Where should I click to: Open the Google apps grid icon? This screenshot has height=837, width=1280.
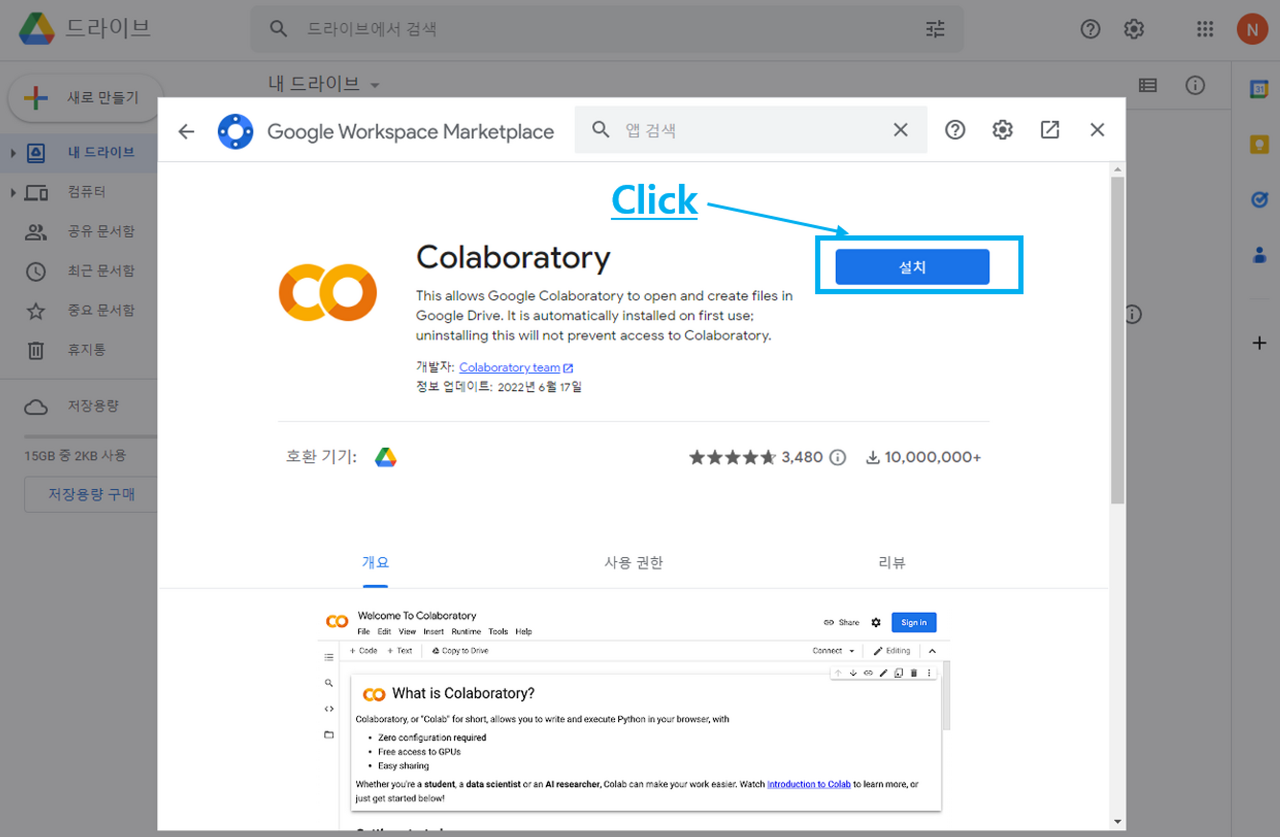pos(1205,29)
